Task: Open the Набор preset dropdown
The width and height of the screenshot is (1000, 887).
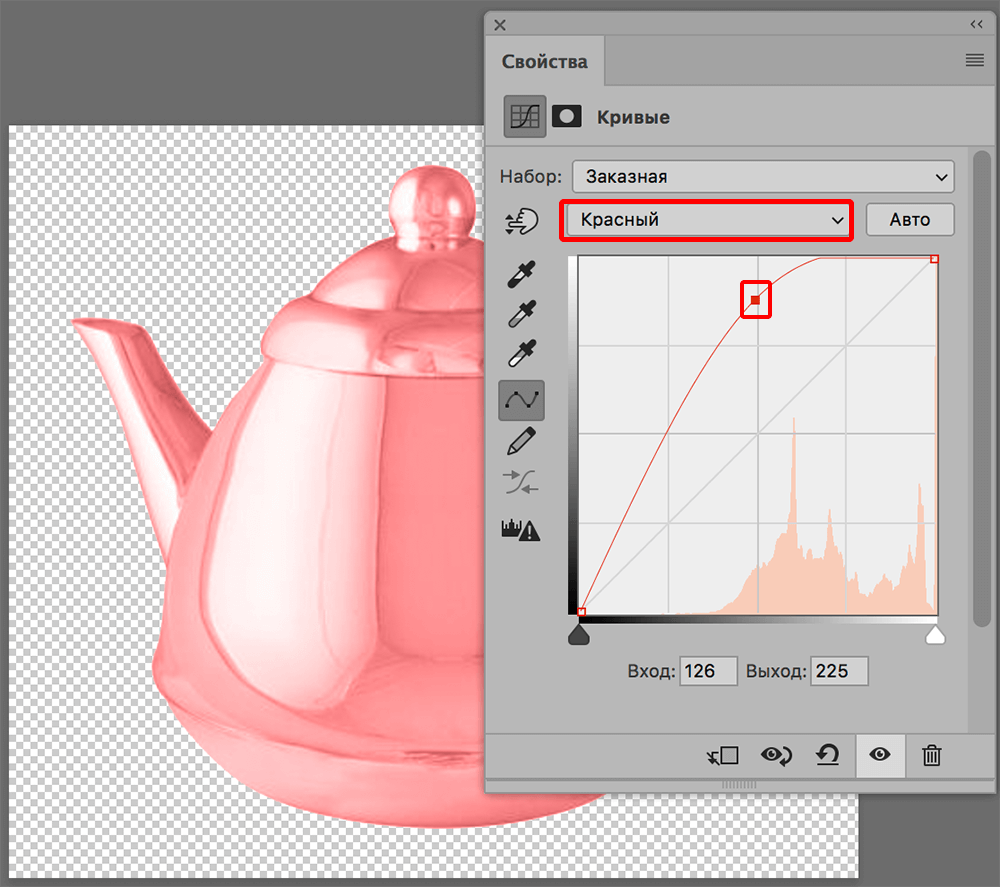Action: 763,177
